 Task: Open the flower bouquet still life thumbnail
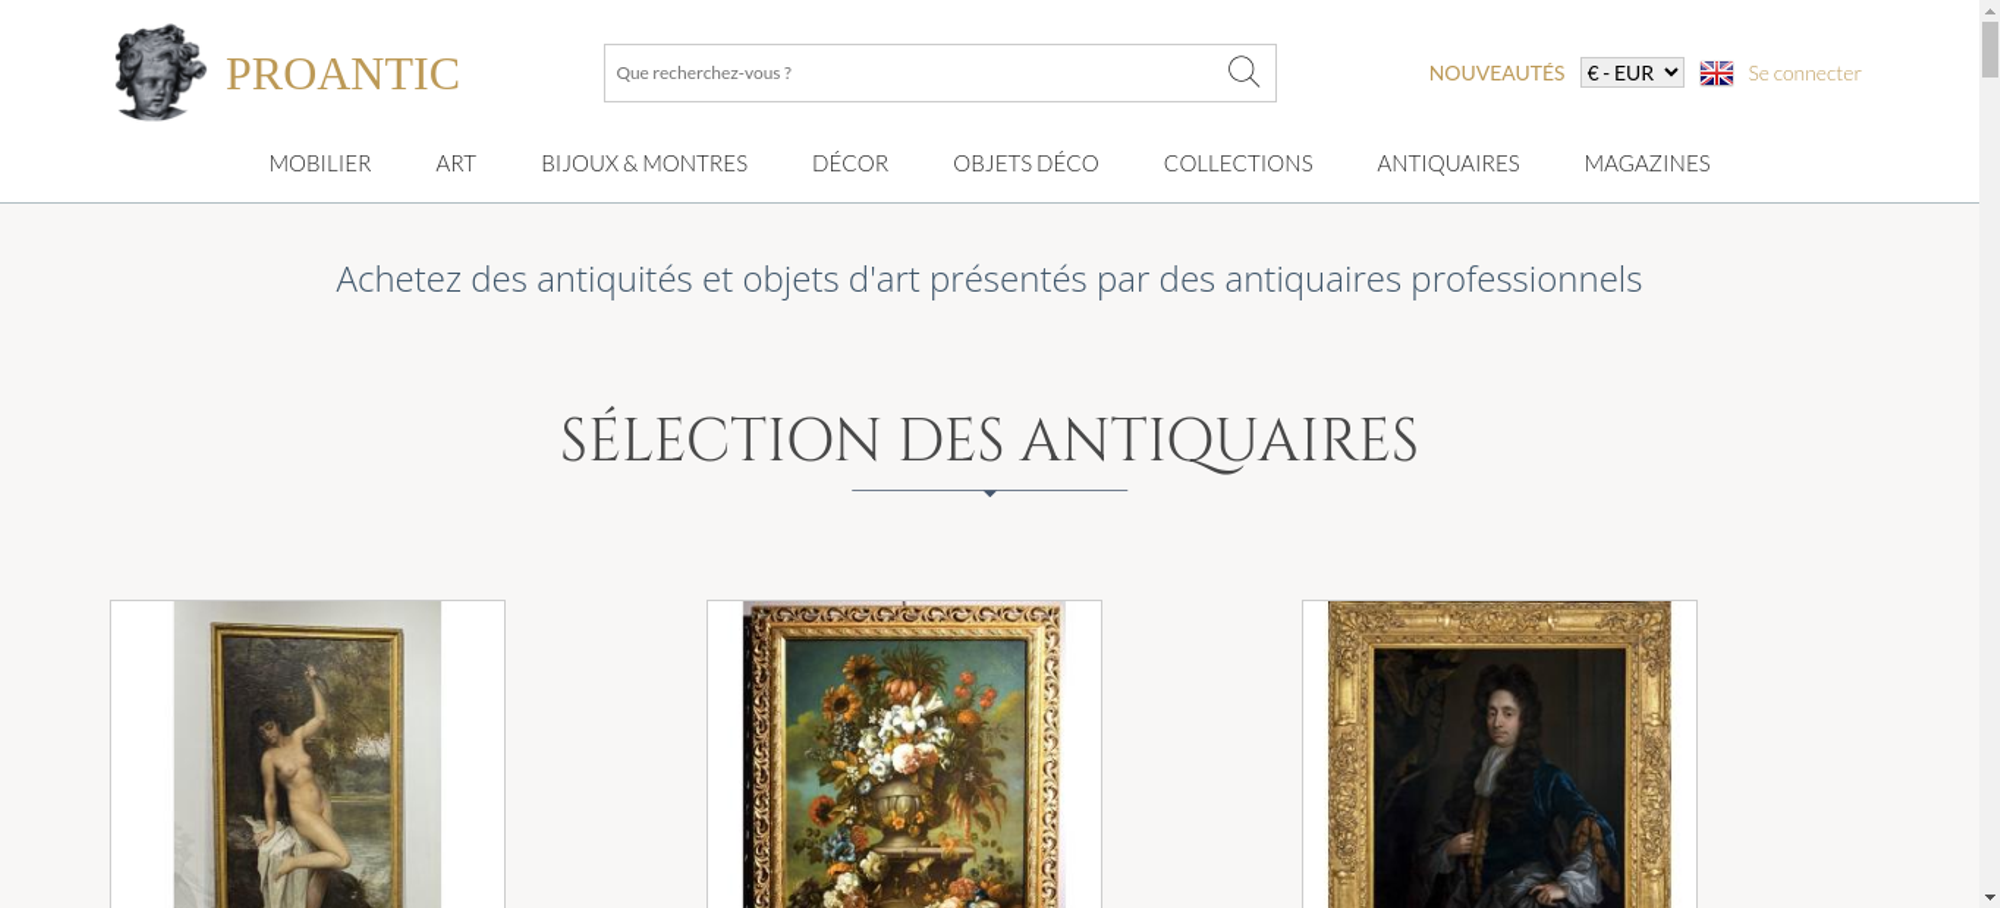coord(904,754)
